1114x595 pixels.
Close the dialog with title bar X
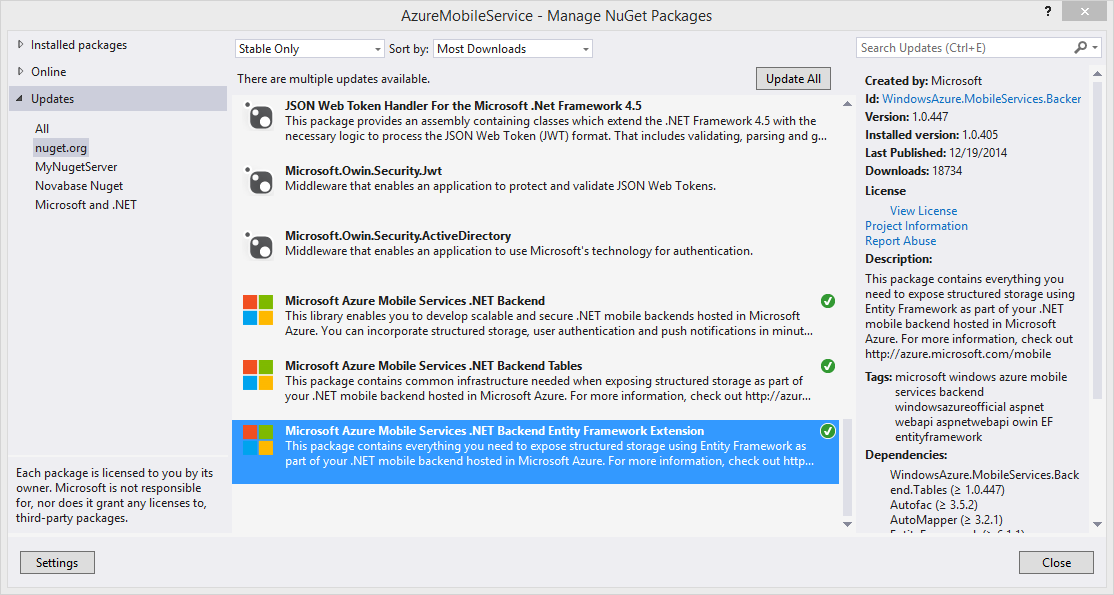tap(1084, 11)
